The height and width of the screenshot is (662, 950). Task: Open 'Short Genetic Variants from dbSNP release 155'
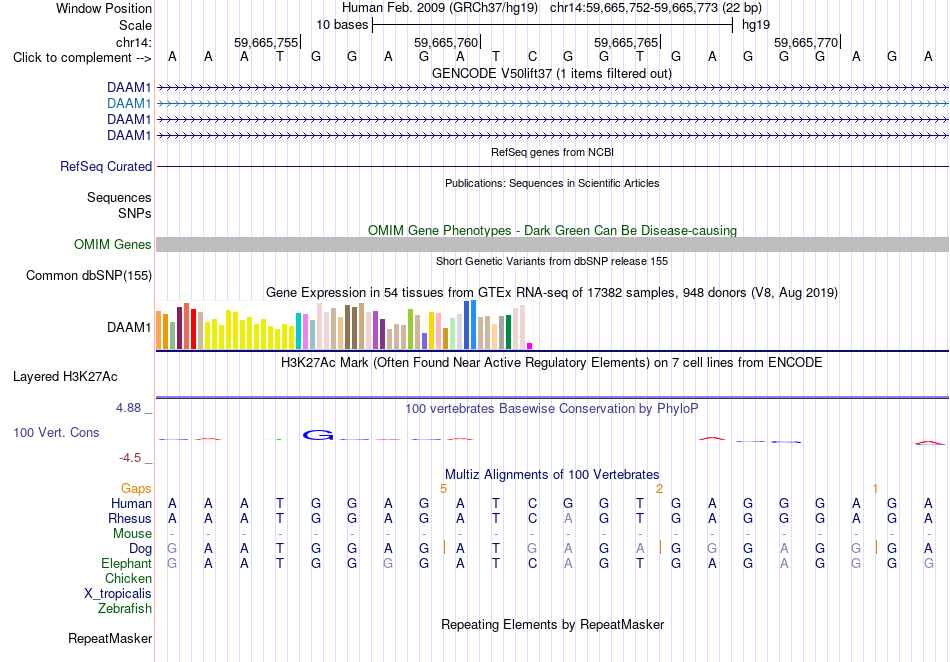click(x=552, y=261)
